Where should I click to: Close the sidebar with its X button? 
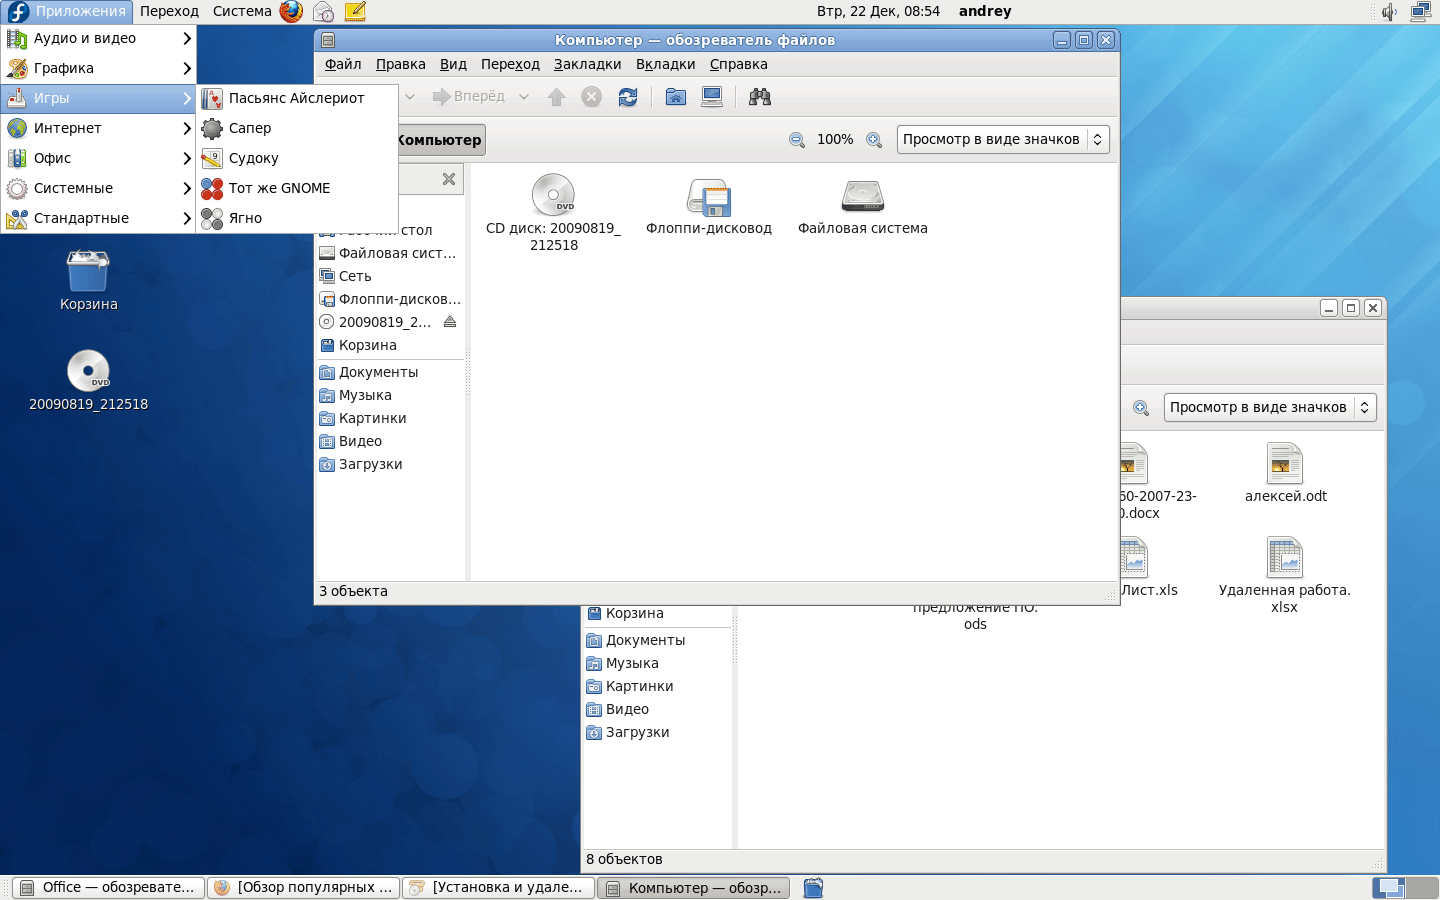pos(449,179)
